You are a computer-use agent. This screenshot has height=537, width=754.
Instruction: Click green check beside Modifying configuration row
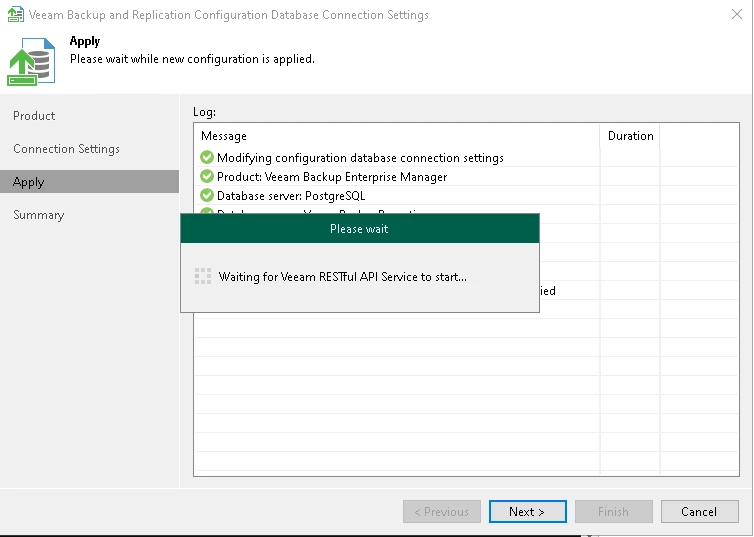pyautogui.click(x=207, y=157)
